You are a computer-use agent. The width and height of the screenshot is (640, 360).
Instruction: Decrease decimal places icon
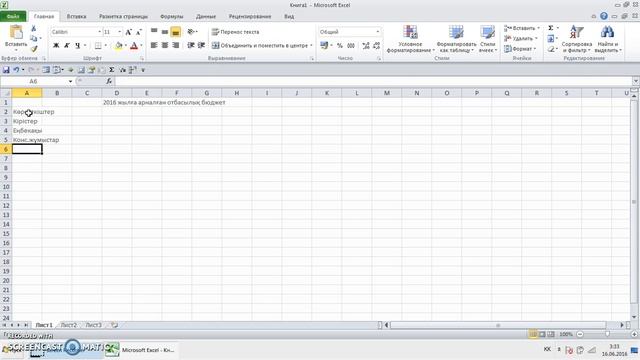click(376, 45)
